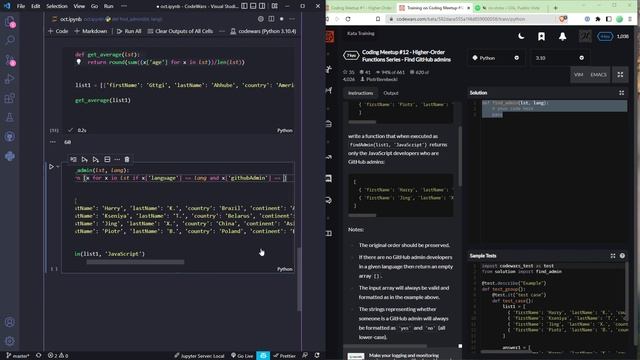
Task: Open the GitHub view in activity bar
Action: click(x=10, y=137)
